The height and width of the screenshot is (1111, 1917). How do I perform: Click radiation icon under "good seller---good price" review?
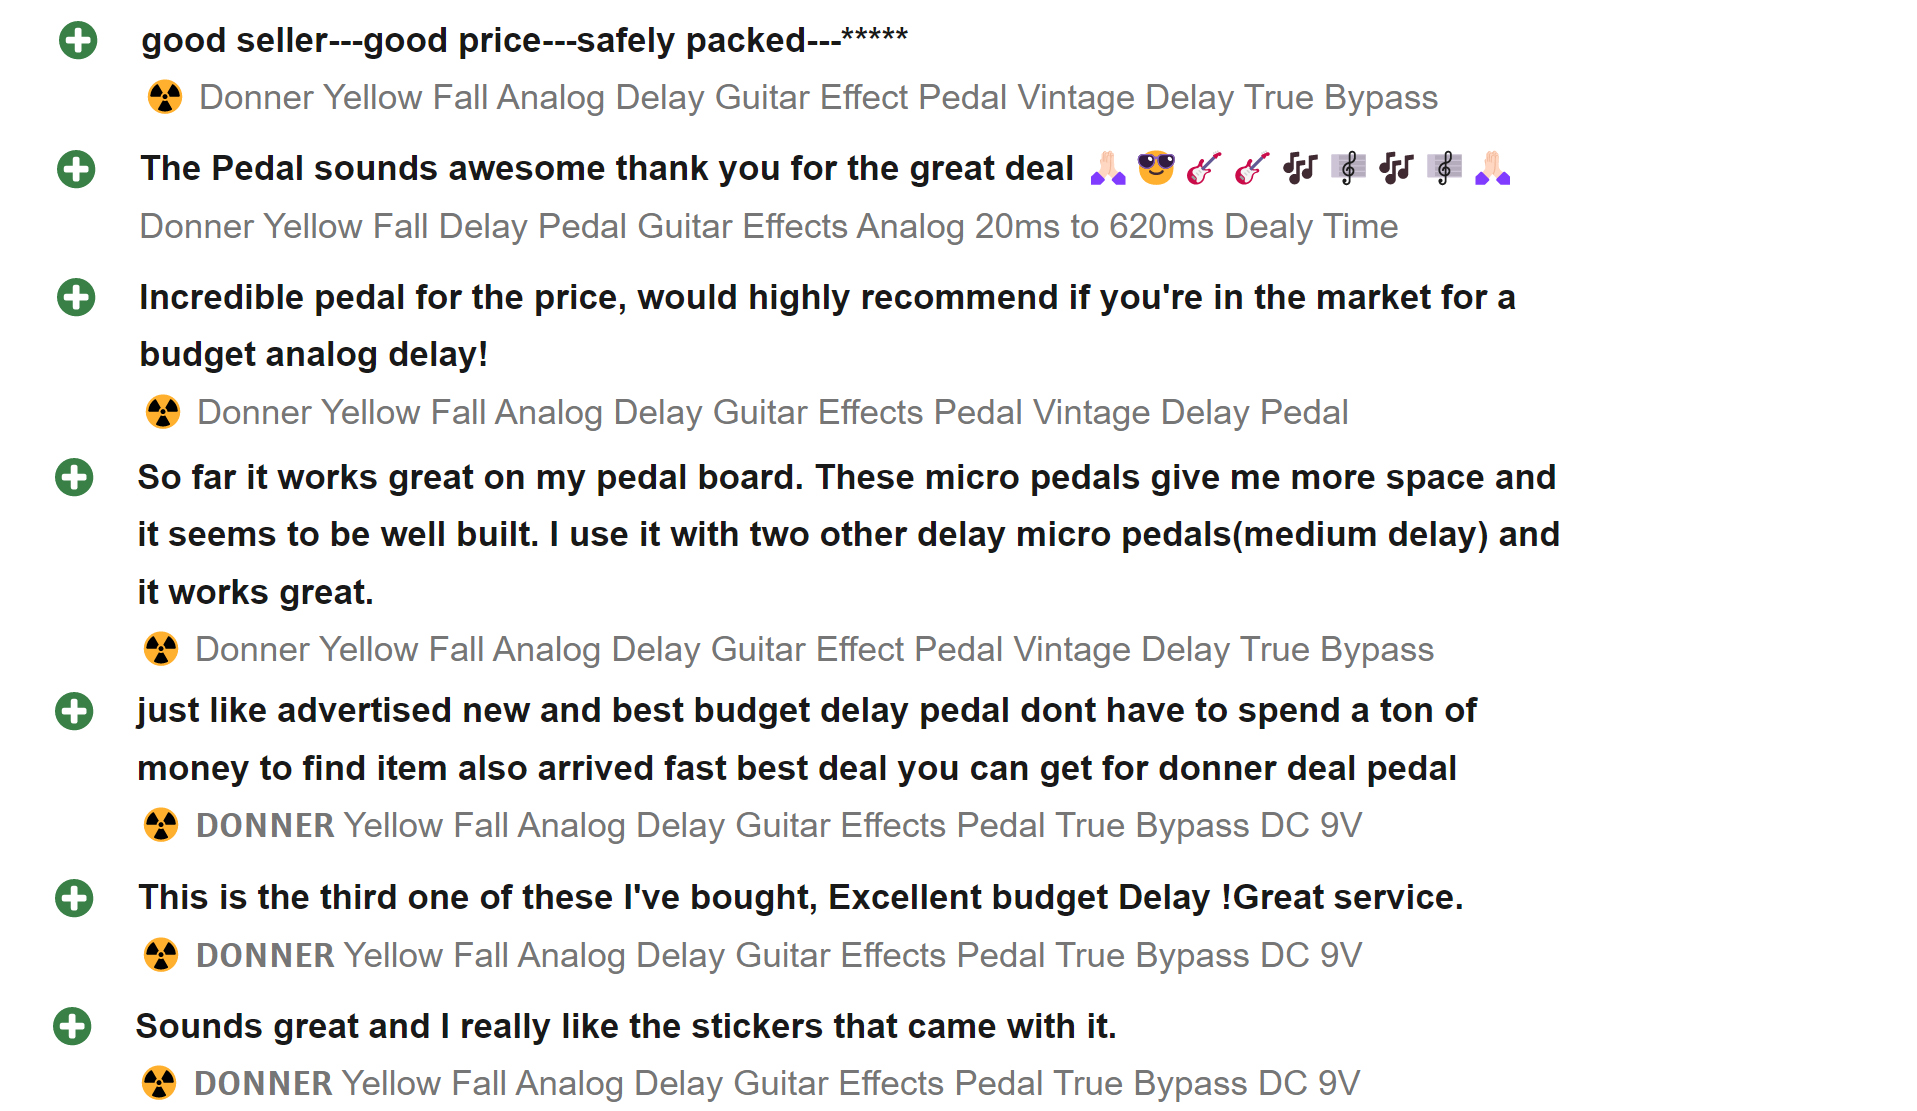pos(165,97)
